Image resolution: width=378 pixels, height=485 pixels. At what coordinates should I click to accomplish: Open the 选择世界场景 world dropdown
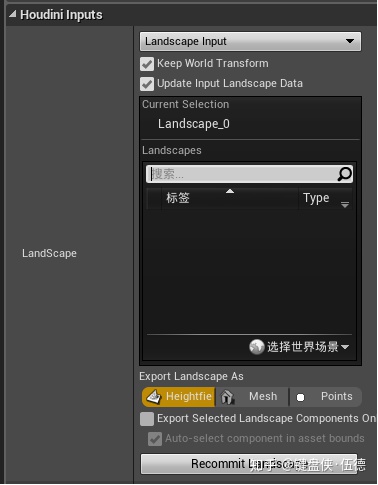pos(299,347)
